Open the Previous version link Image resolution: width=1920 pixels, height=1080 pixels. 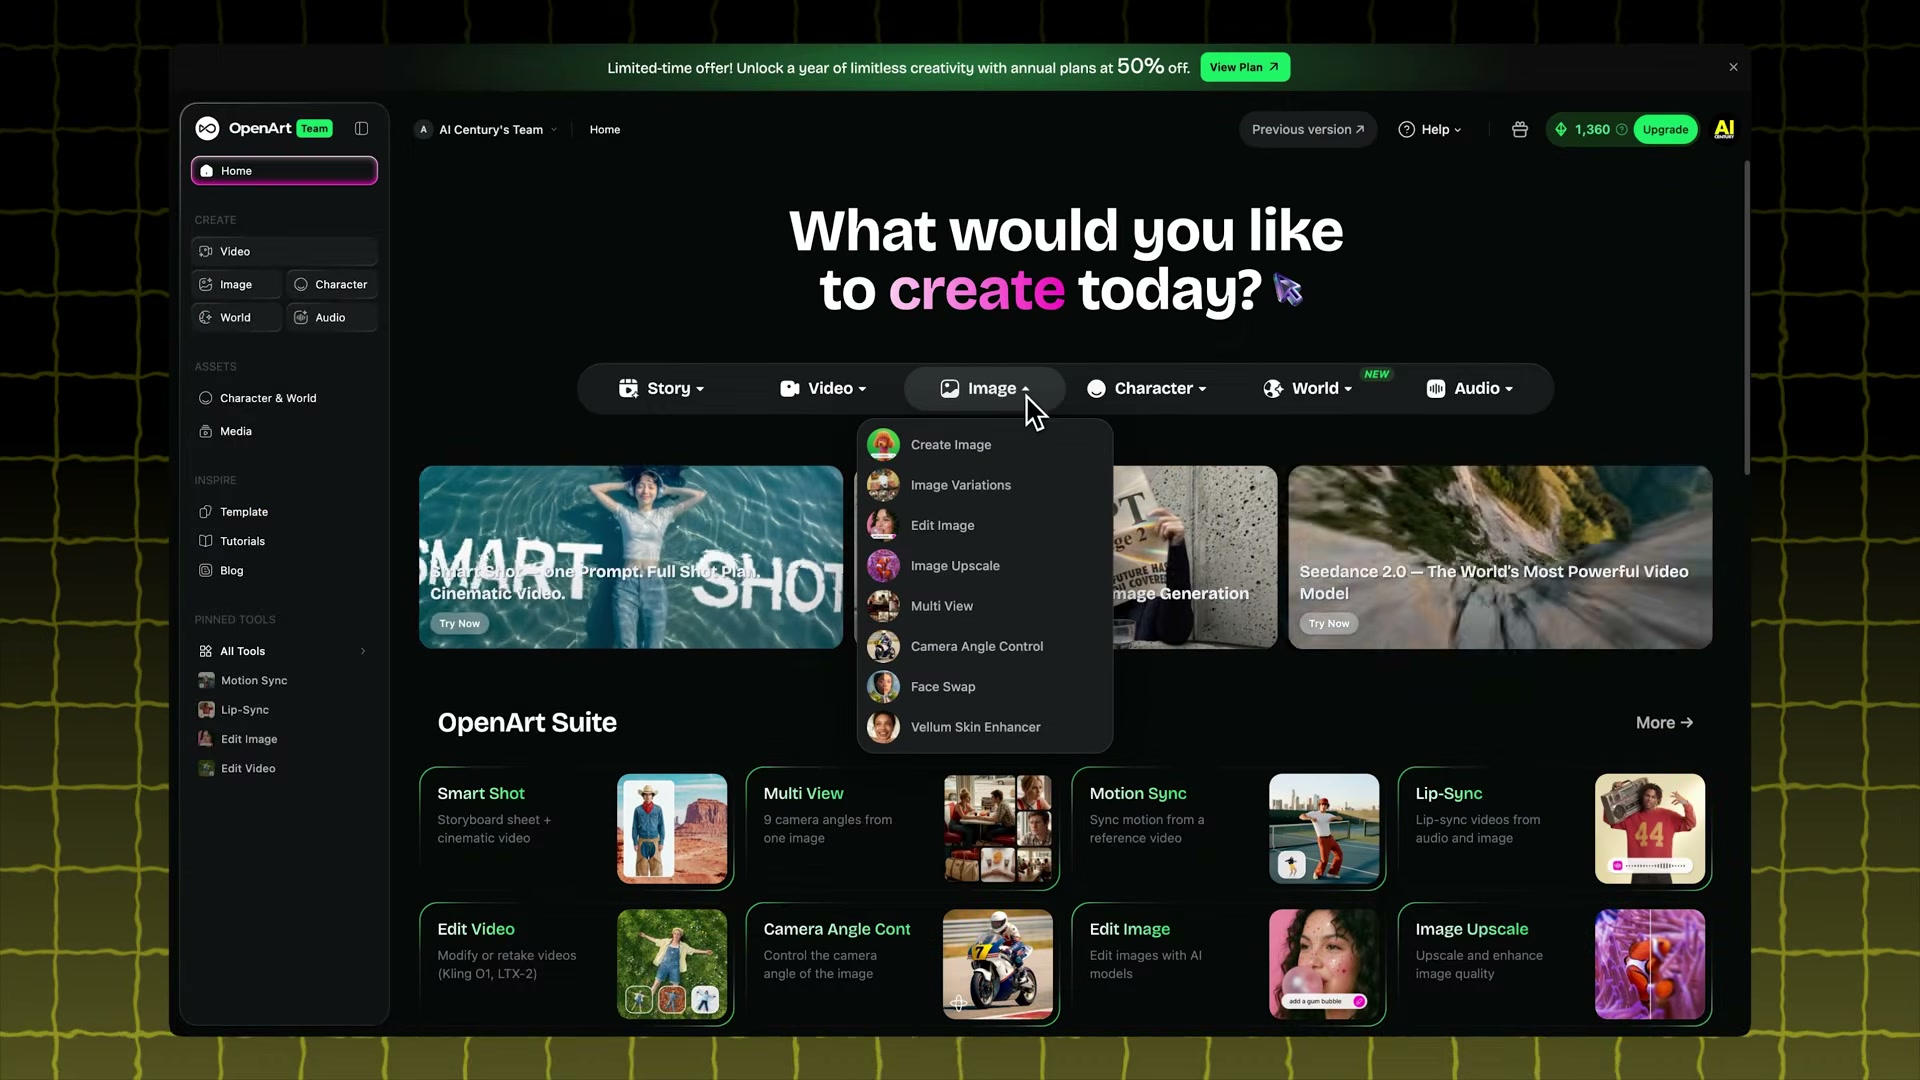pos(1308,129)
